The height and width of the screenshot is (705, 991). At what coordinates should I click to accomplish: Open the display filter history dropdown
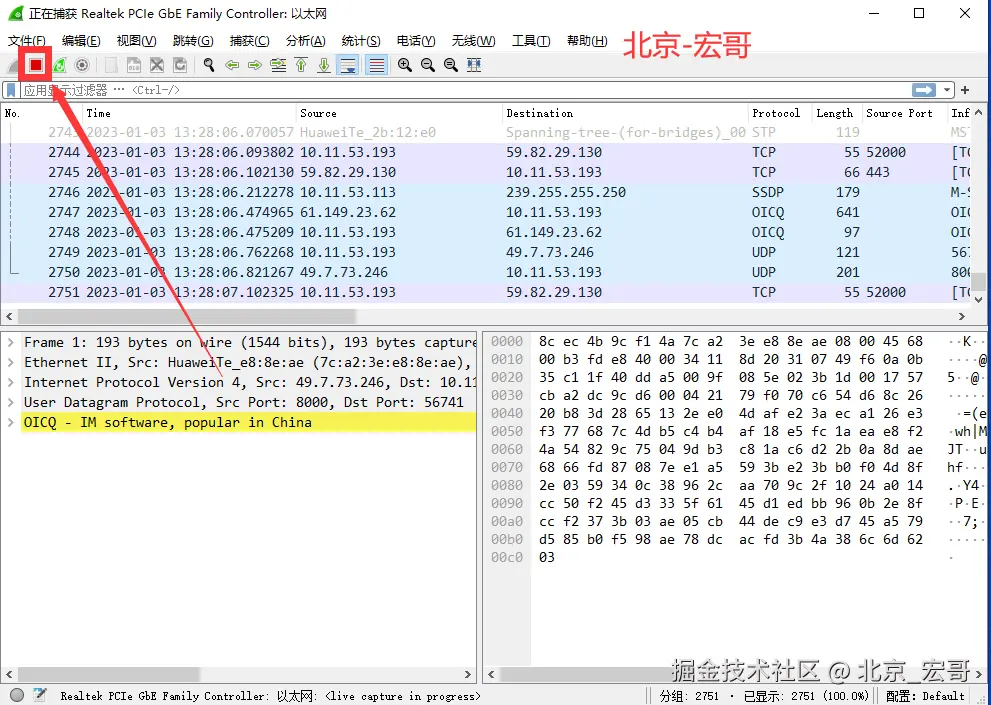tap(947, 90)
